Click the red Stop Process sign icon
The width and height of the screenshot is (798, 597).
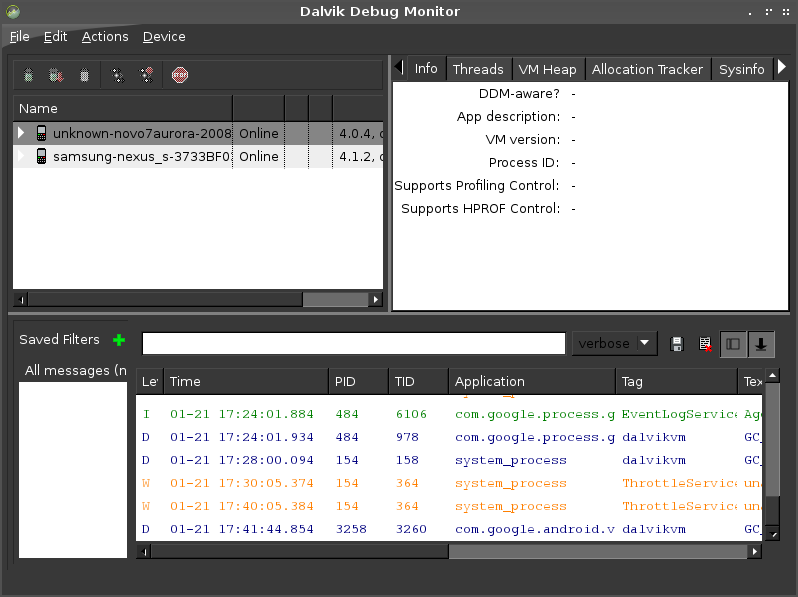[180, 75]
